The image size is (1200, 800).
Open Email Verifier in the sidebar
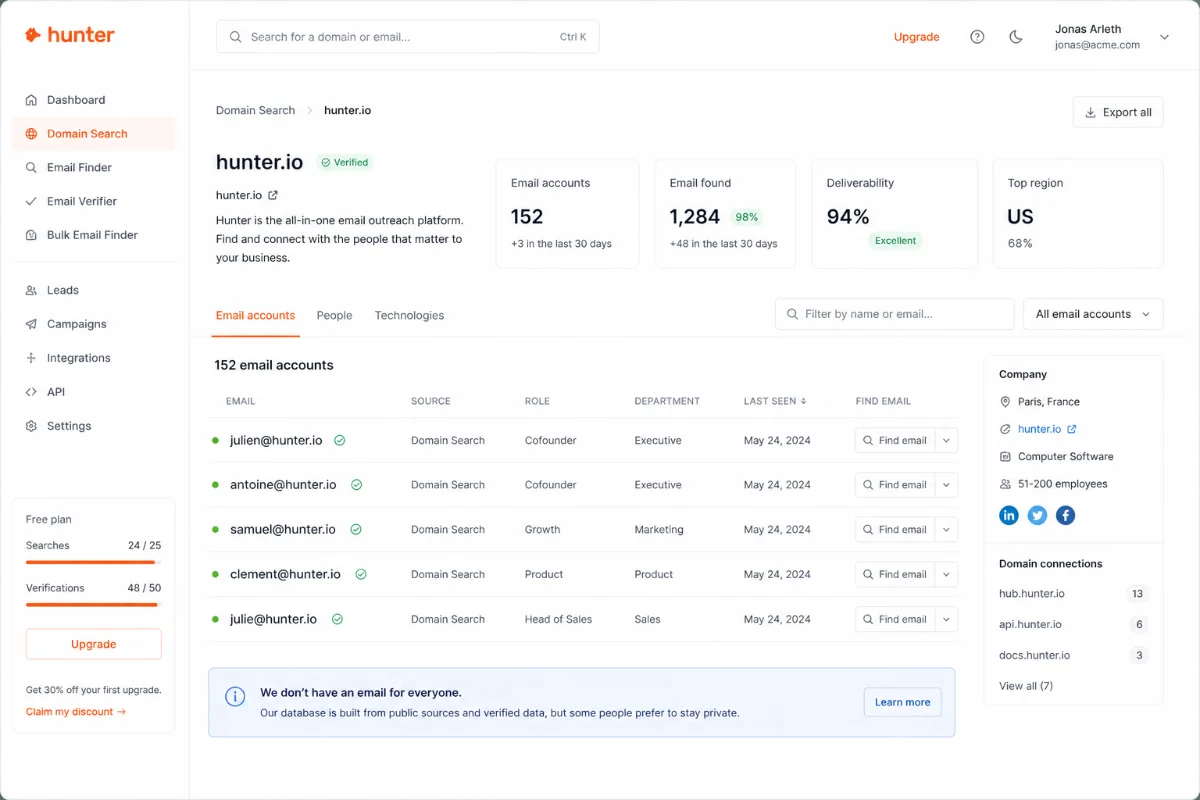coord(94,201)
